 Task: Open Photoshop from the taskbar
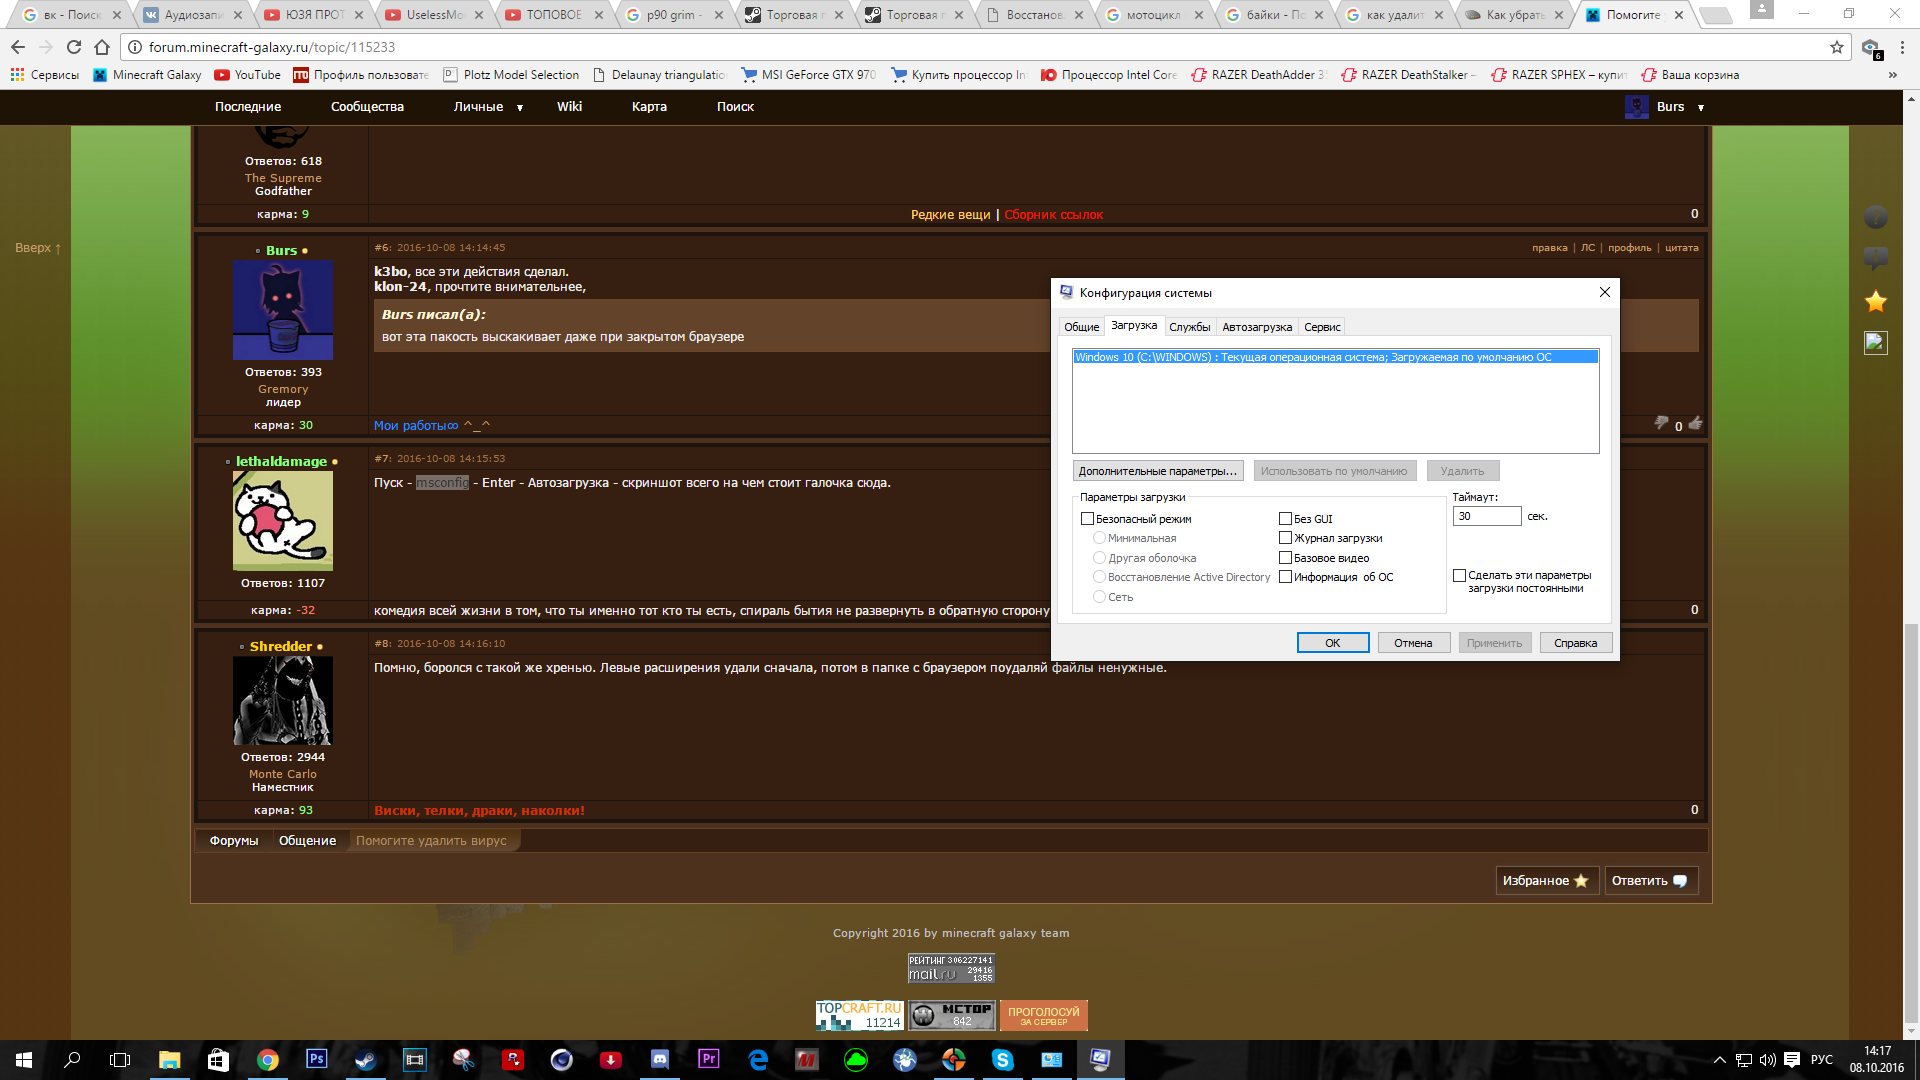tap(316, 1060)
